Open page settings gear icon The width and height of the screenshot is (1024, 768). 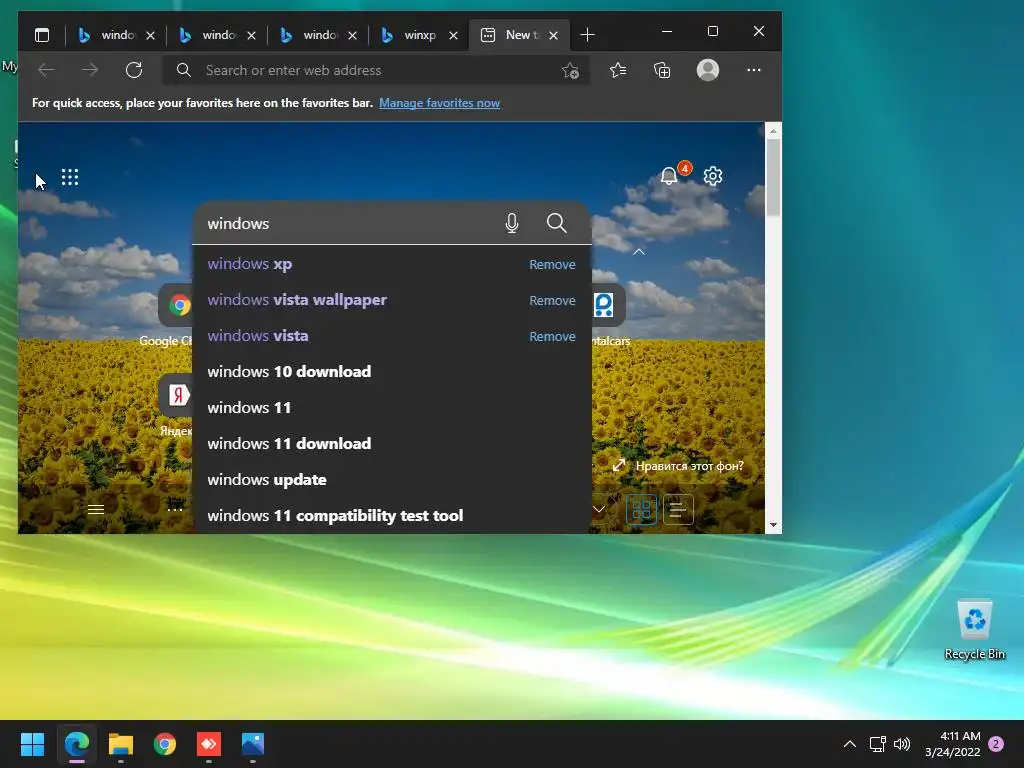point(712,176)
